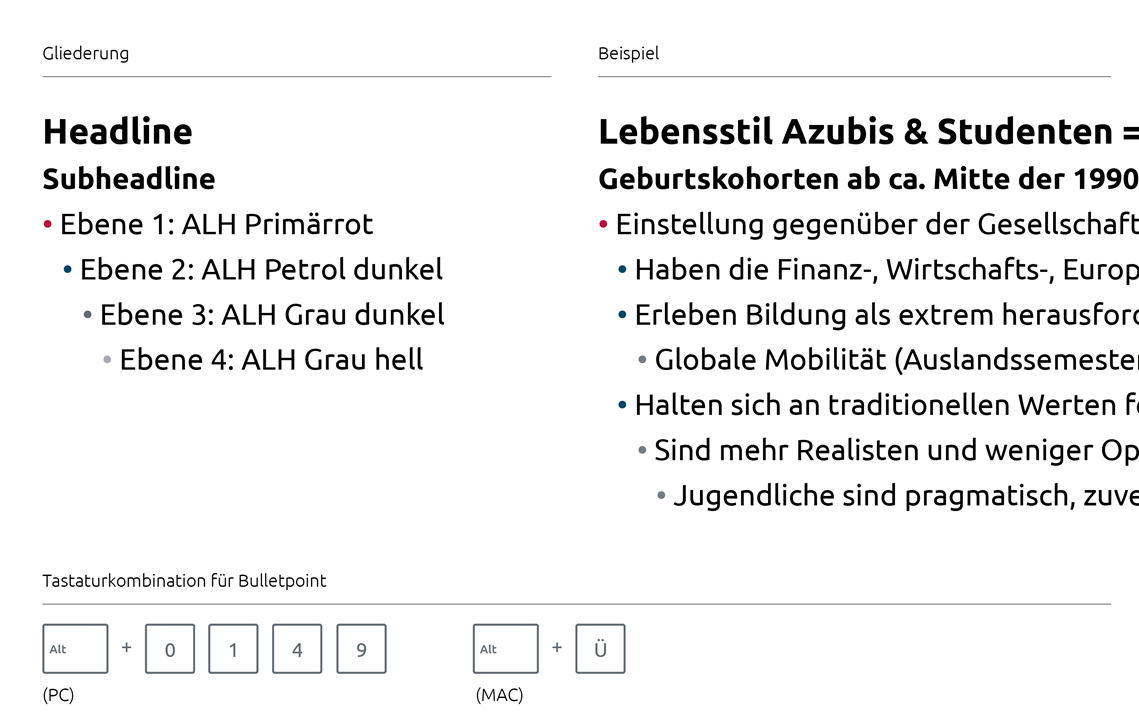Click the 4 key box
Viewport: 1139px width, 718px height.
297,649
